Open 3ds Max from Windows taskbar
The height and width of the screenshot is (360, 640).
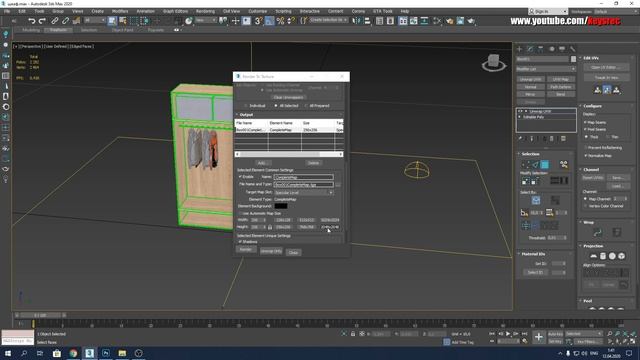coord(89,353)
